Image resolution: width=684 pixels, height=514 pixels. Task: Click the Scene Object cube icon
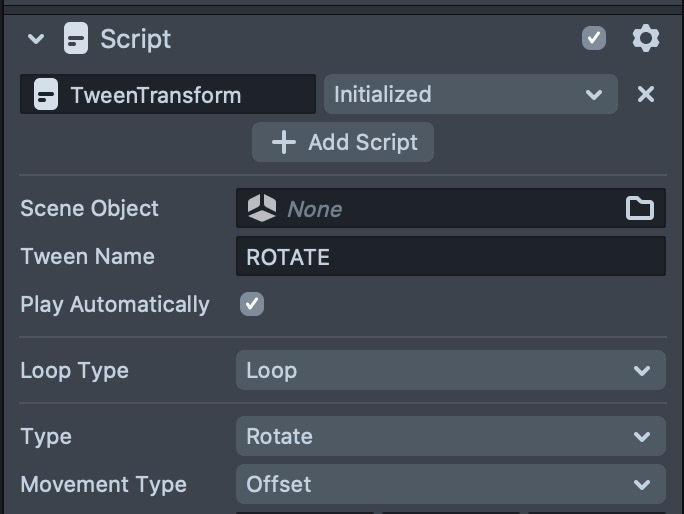click(x=262, y=208)
